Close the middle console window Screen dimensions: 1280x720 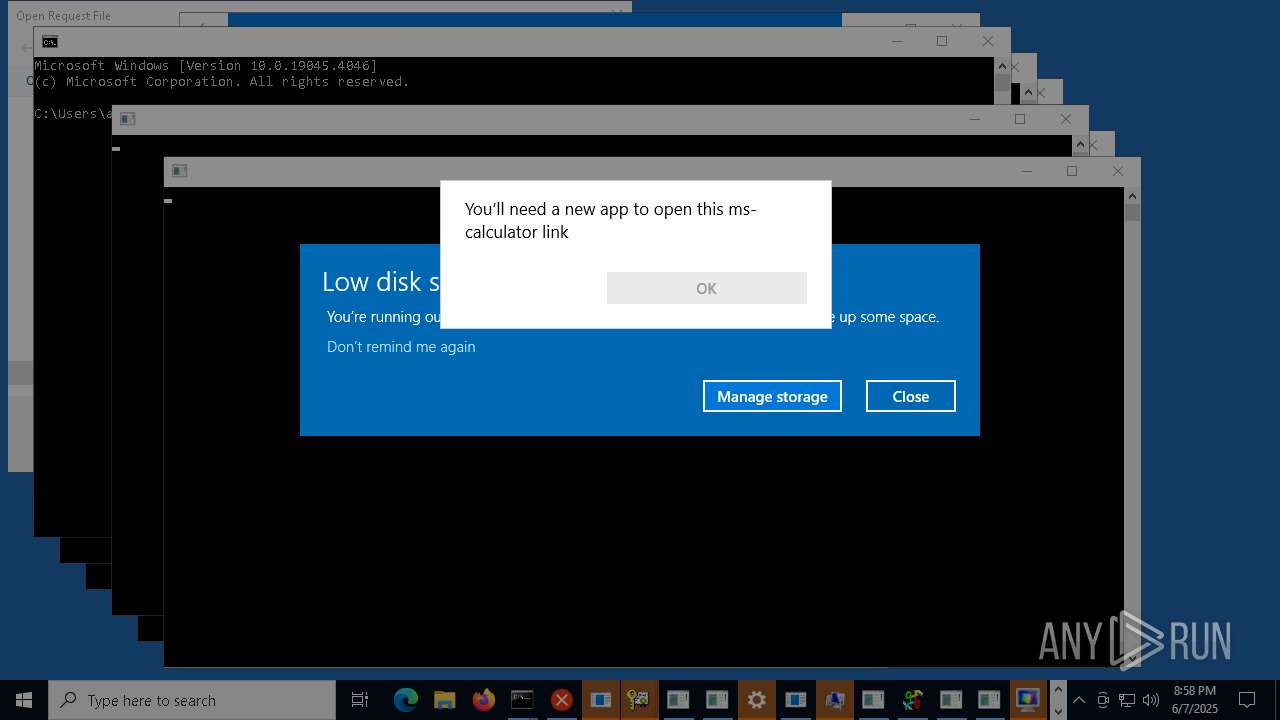click(1066, 119)
